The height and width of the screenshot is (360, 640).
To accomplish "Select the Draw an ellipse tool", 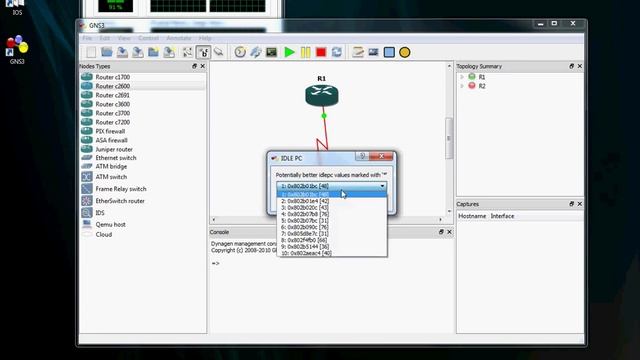I will (x=404, y=52).
